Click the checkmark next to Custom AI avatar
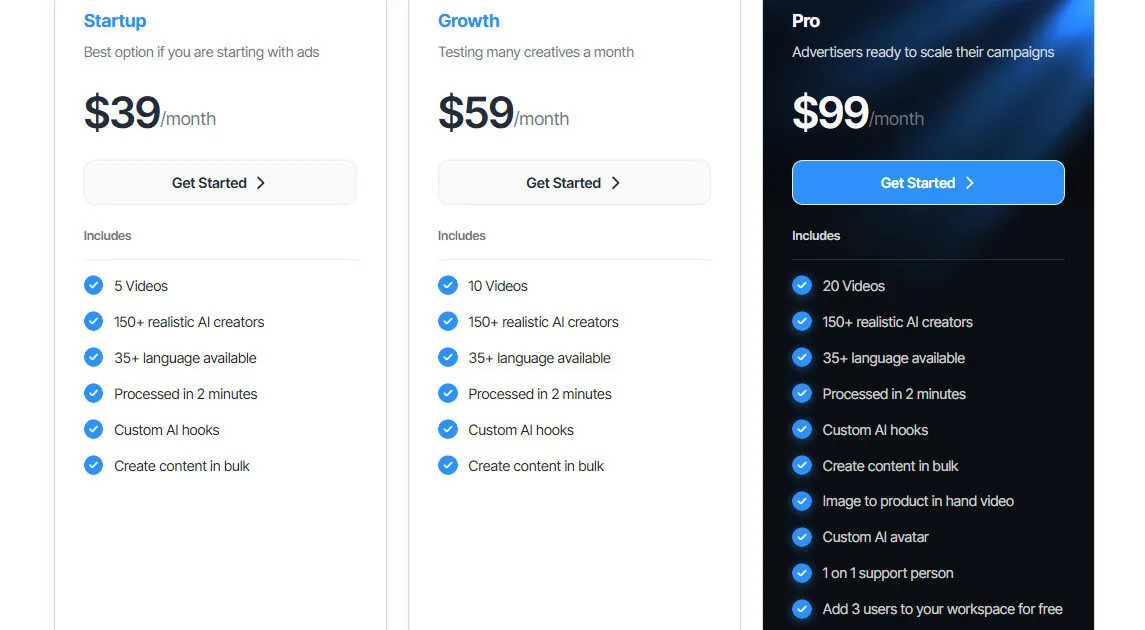This screenshot has width=1145, height=630. (x=802, y=537)
